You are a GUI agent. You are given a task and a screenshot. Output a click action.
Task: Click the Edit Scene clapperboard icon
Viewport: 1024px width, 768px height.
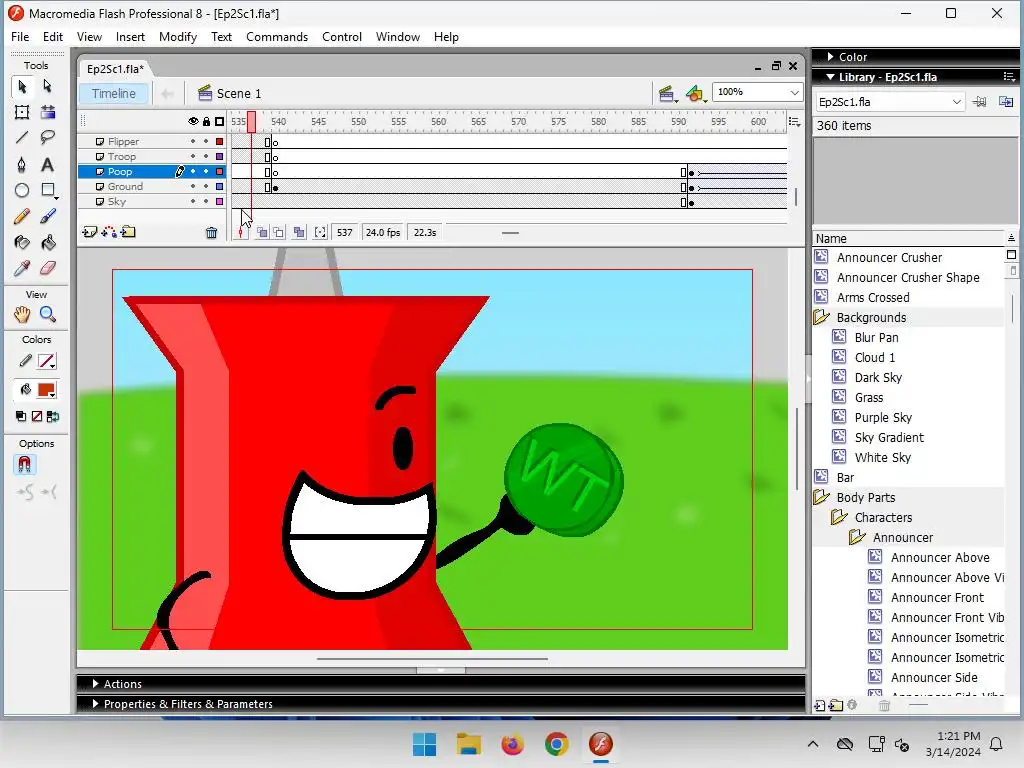[667, 94]
